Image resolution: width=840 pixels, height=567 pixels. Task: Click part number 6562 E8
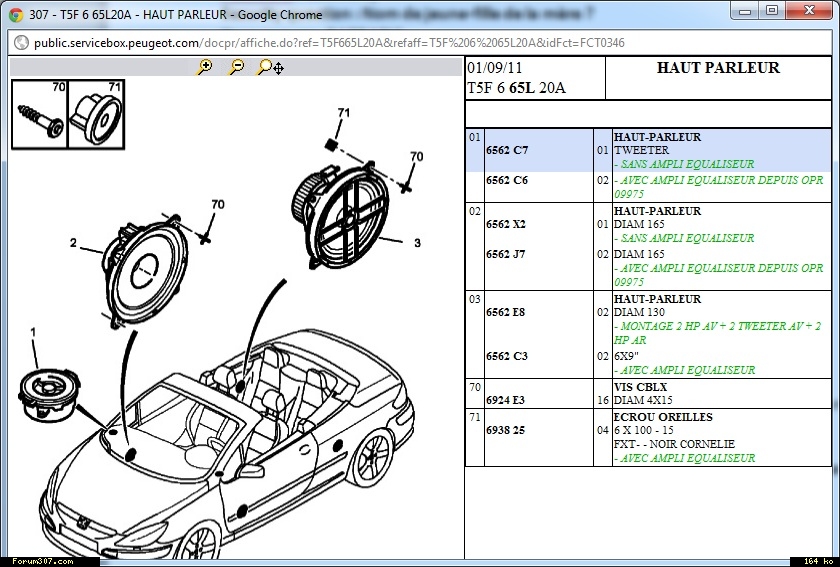[x=505, y=312]
